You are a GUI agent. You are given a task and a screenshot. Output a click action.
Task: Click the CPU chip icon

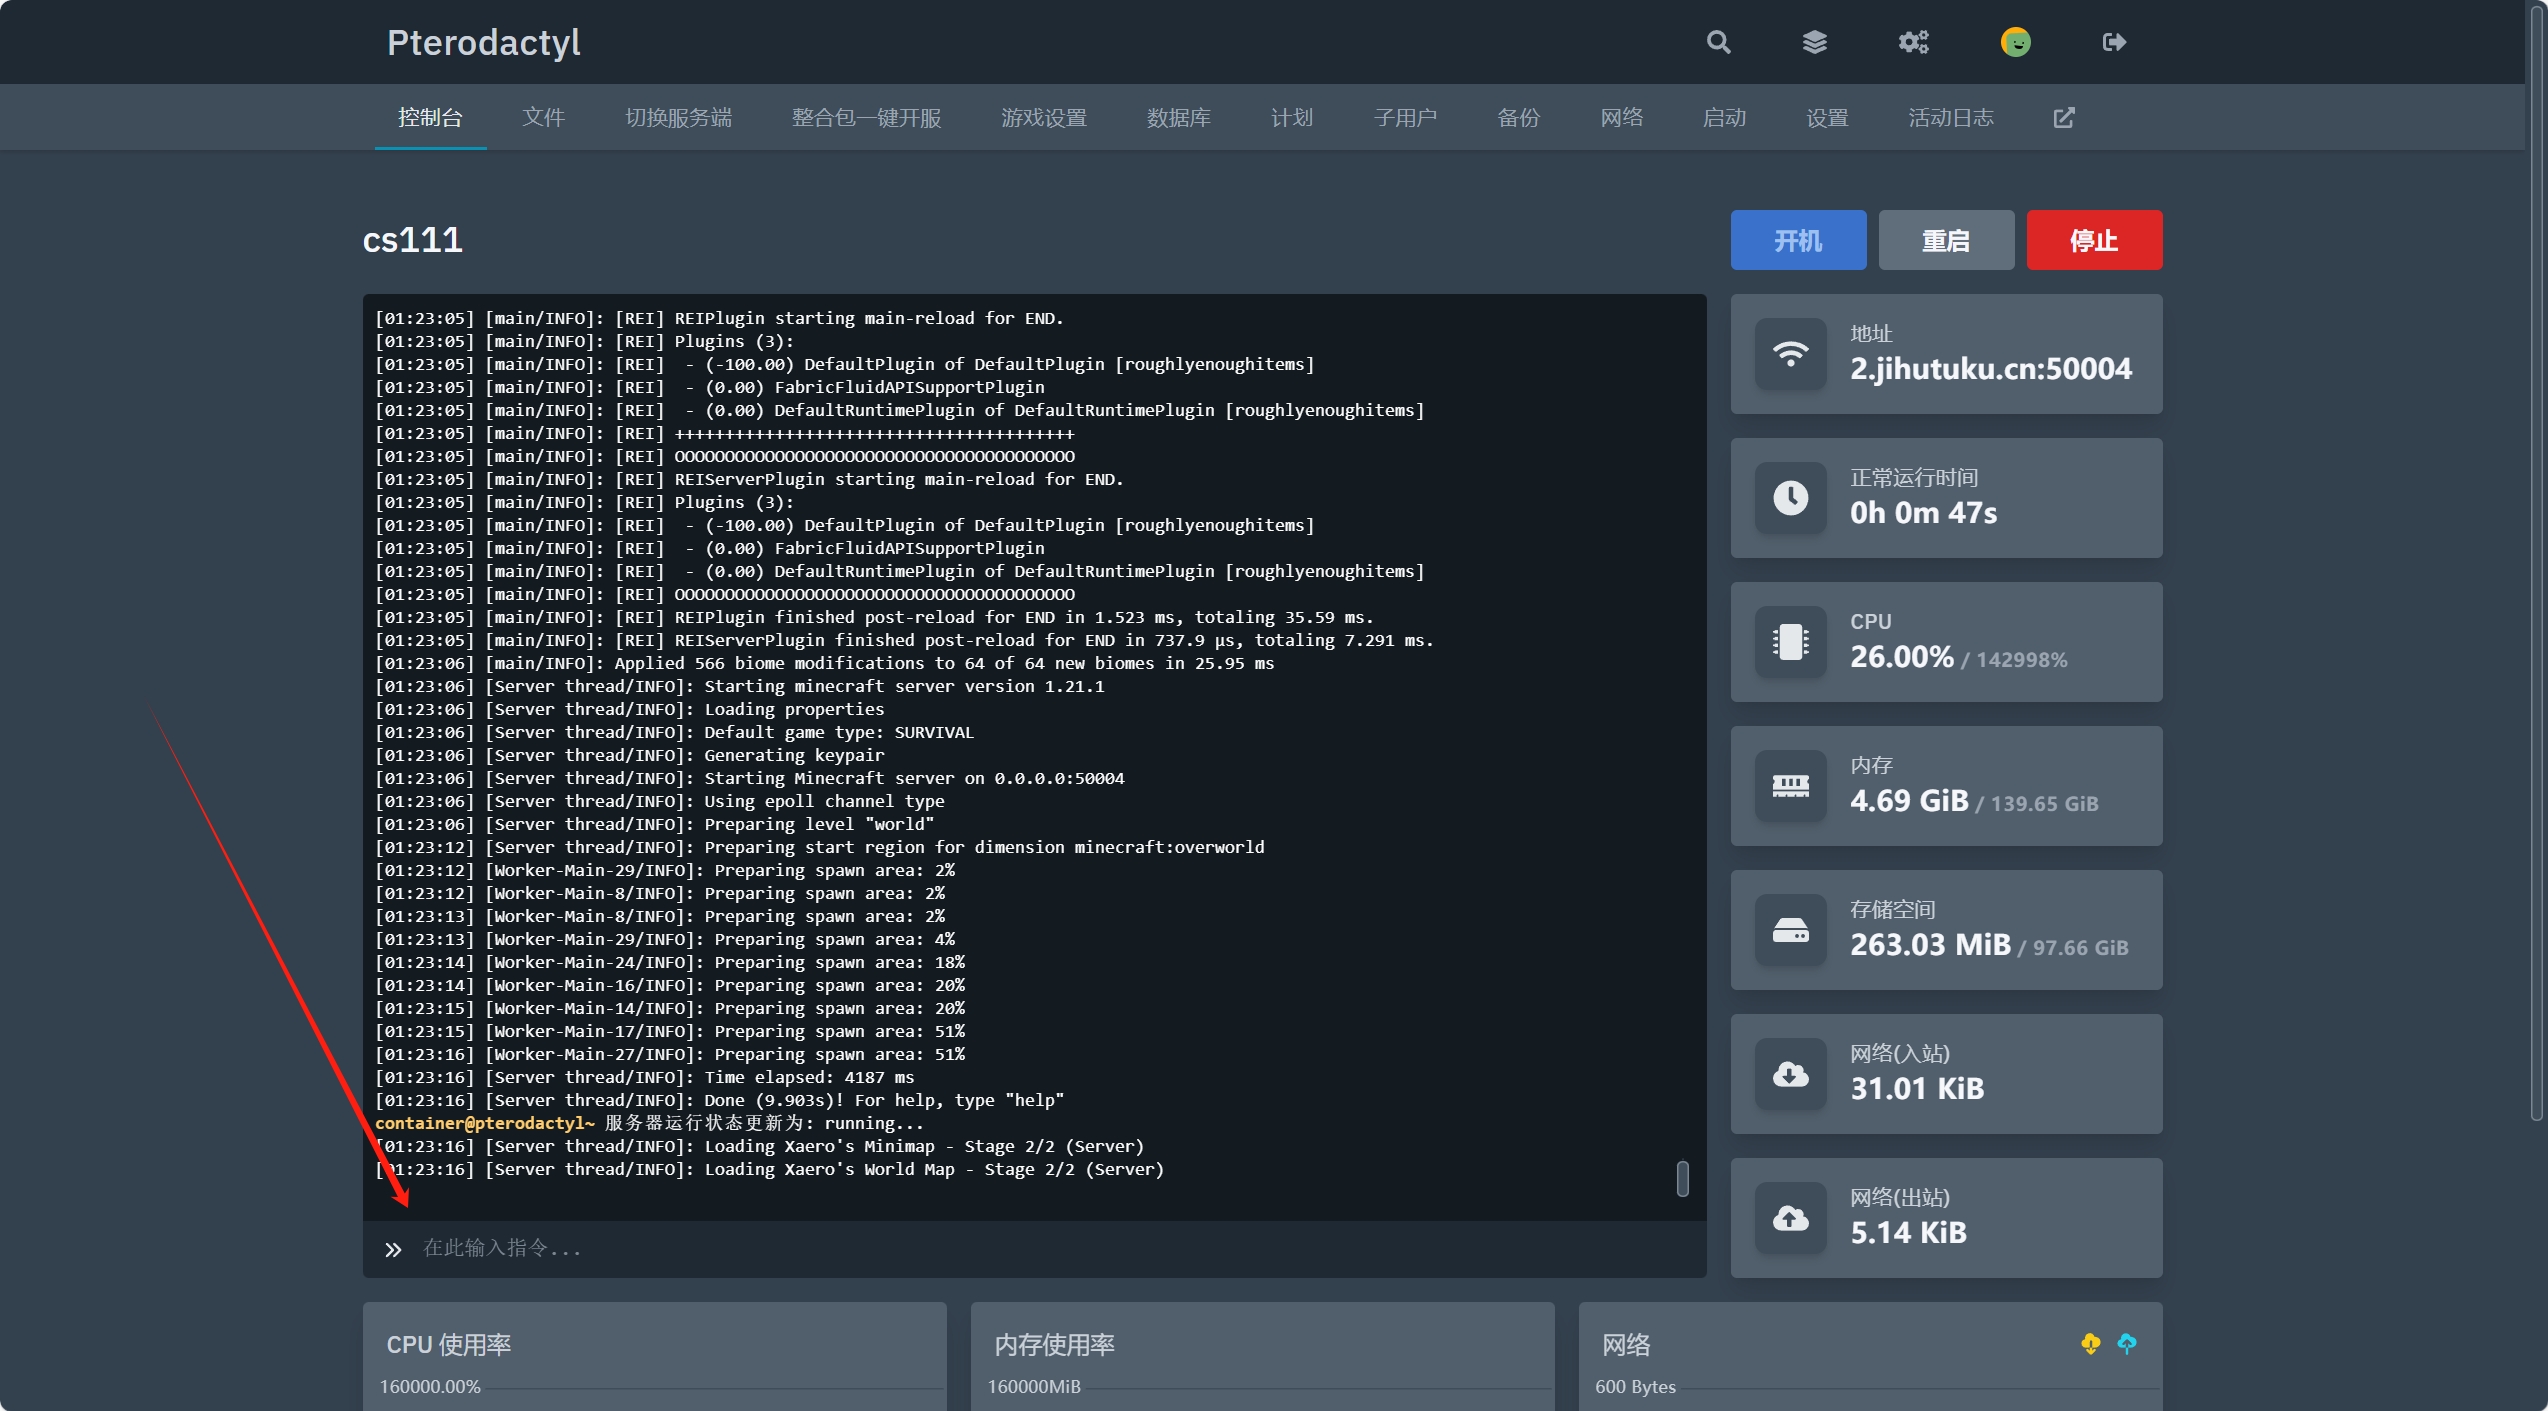pyautogui.click(x=1790, y=642)
